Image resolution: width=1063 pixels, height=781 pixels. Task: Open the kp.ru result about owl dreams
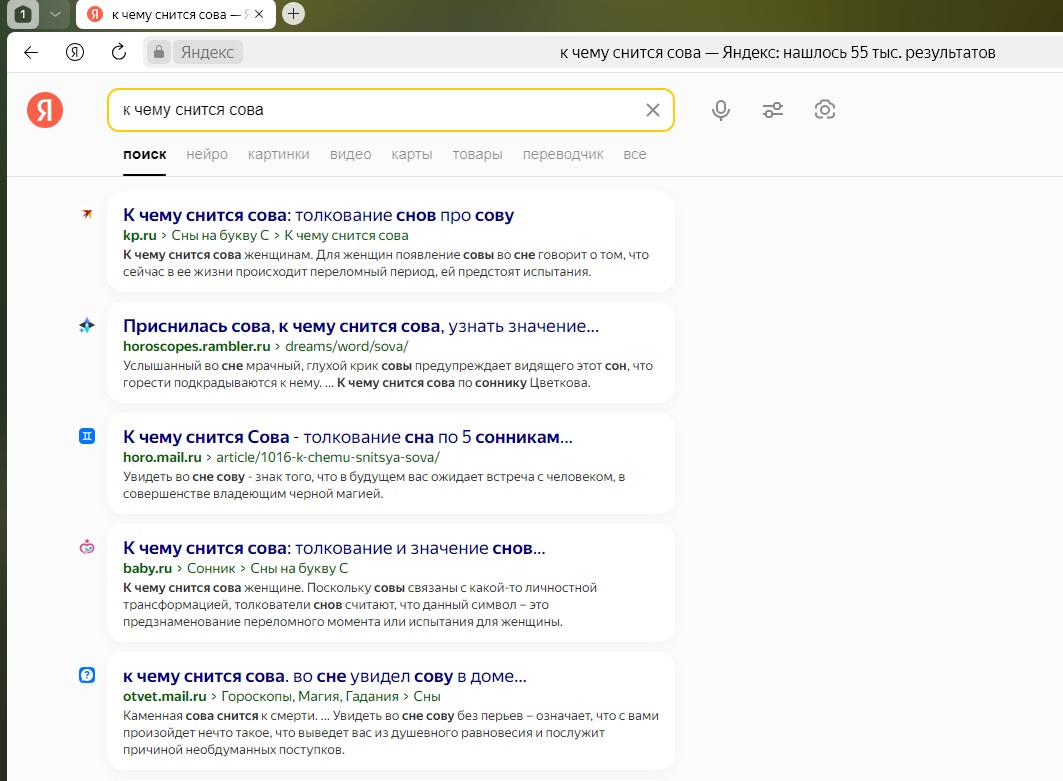pos(318,215)
